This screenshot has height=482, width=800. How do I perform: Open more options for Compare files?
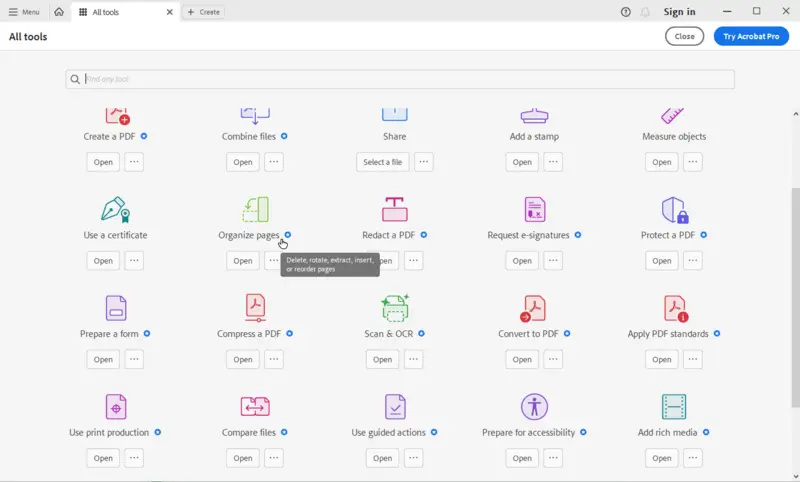coord(274,458)
